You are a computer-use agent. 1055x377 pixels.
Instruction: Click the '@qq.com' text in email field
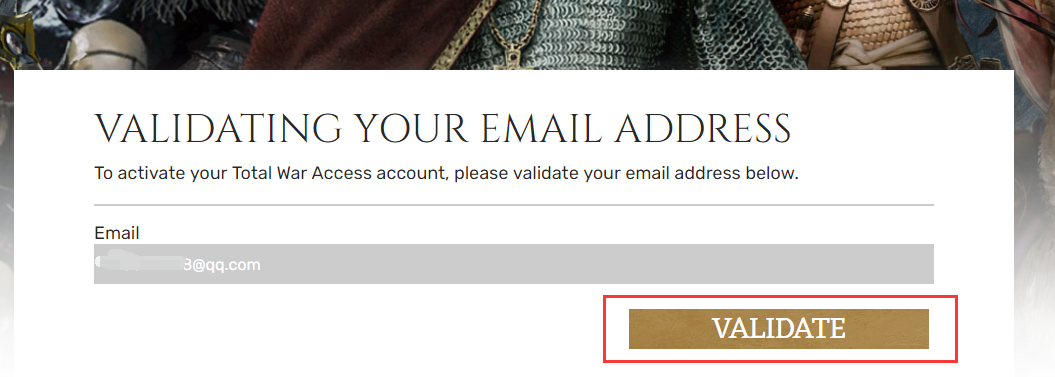227,265
